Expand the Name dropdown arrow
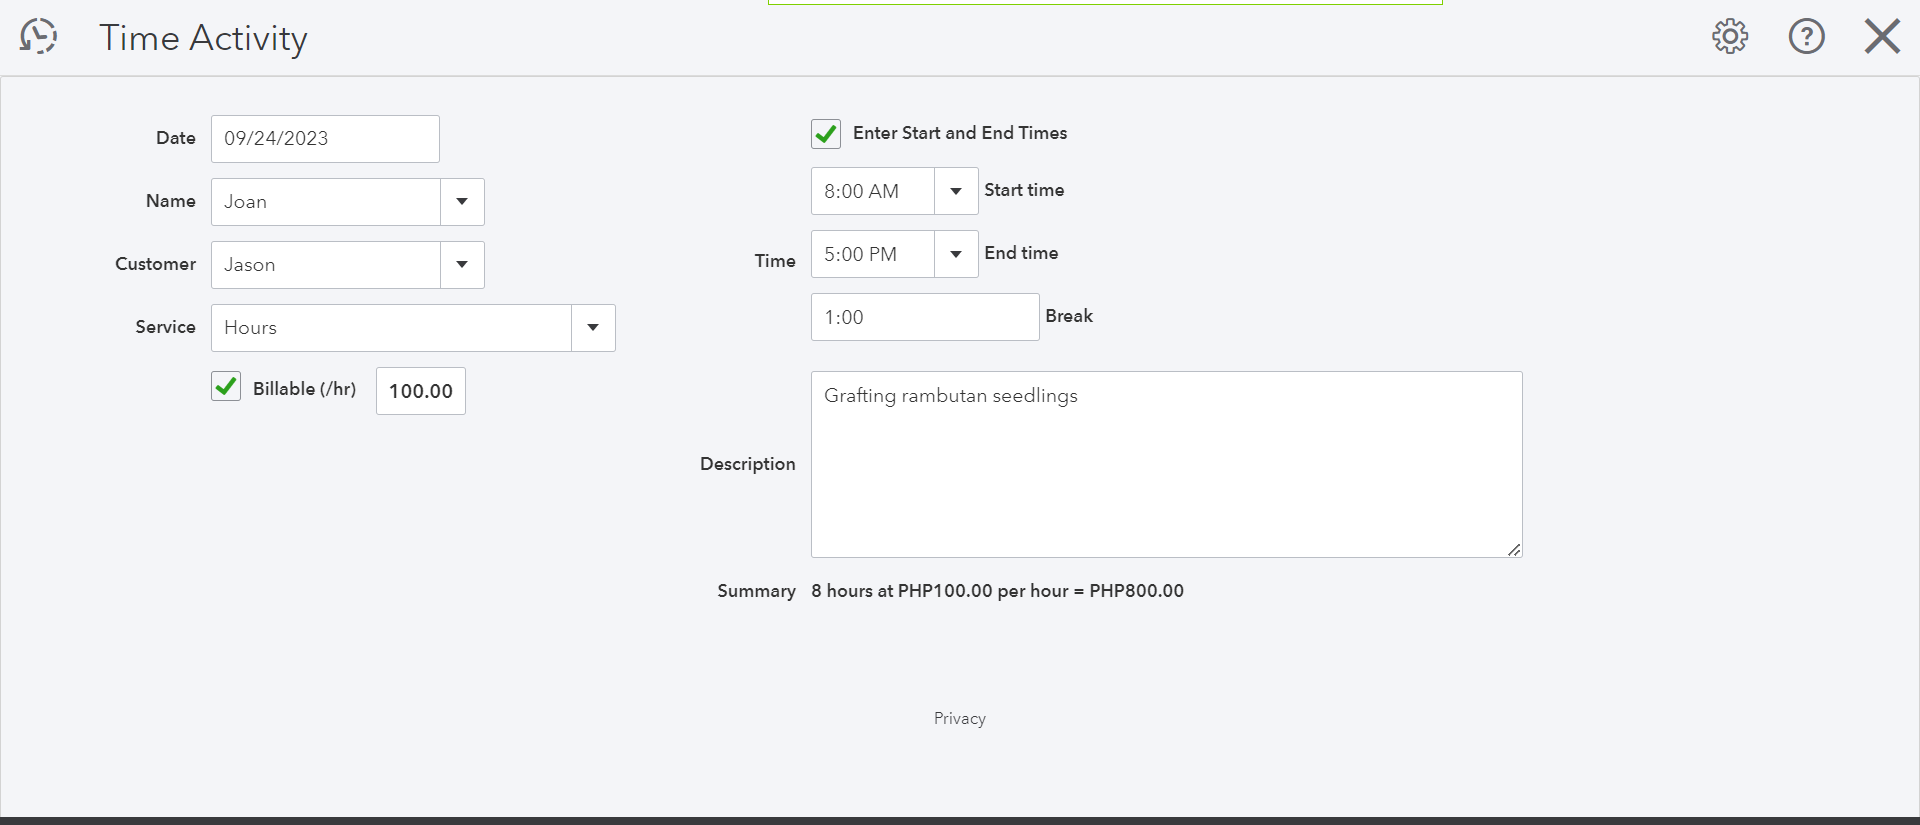 (462, 202)
